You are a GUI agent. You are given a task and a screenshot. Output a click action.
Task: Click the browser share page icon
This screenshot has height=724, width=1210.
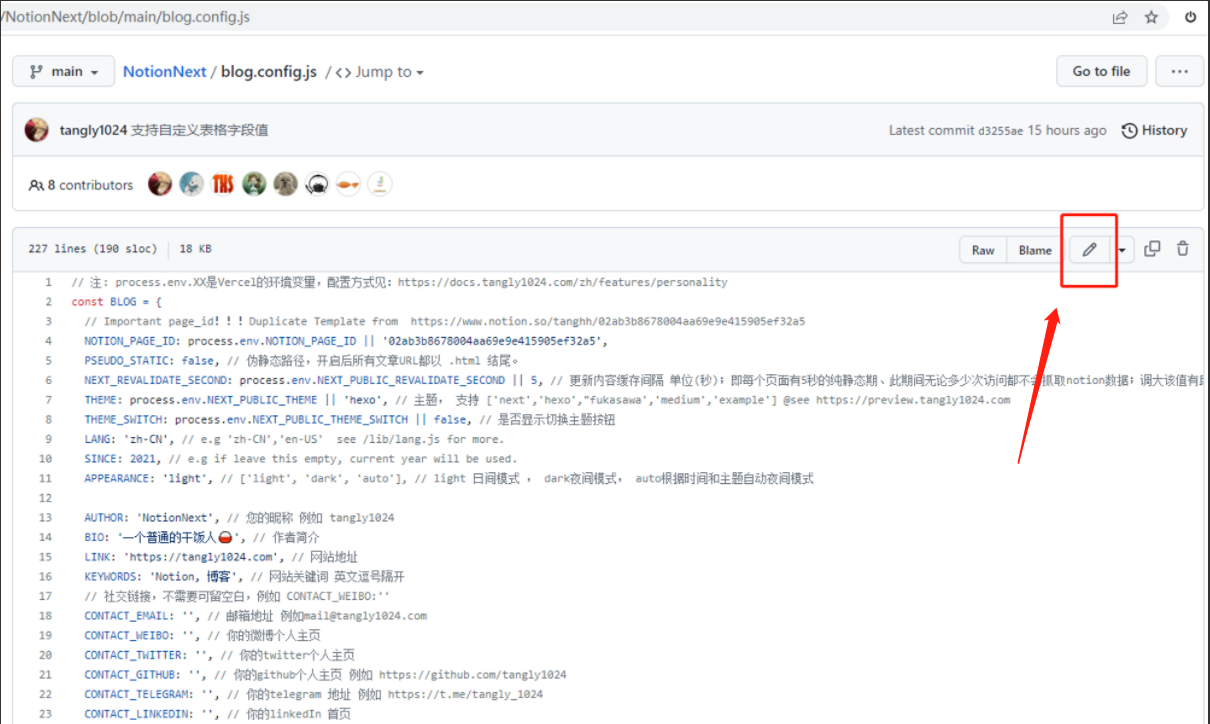click(1120, 17)
